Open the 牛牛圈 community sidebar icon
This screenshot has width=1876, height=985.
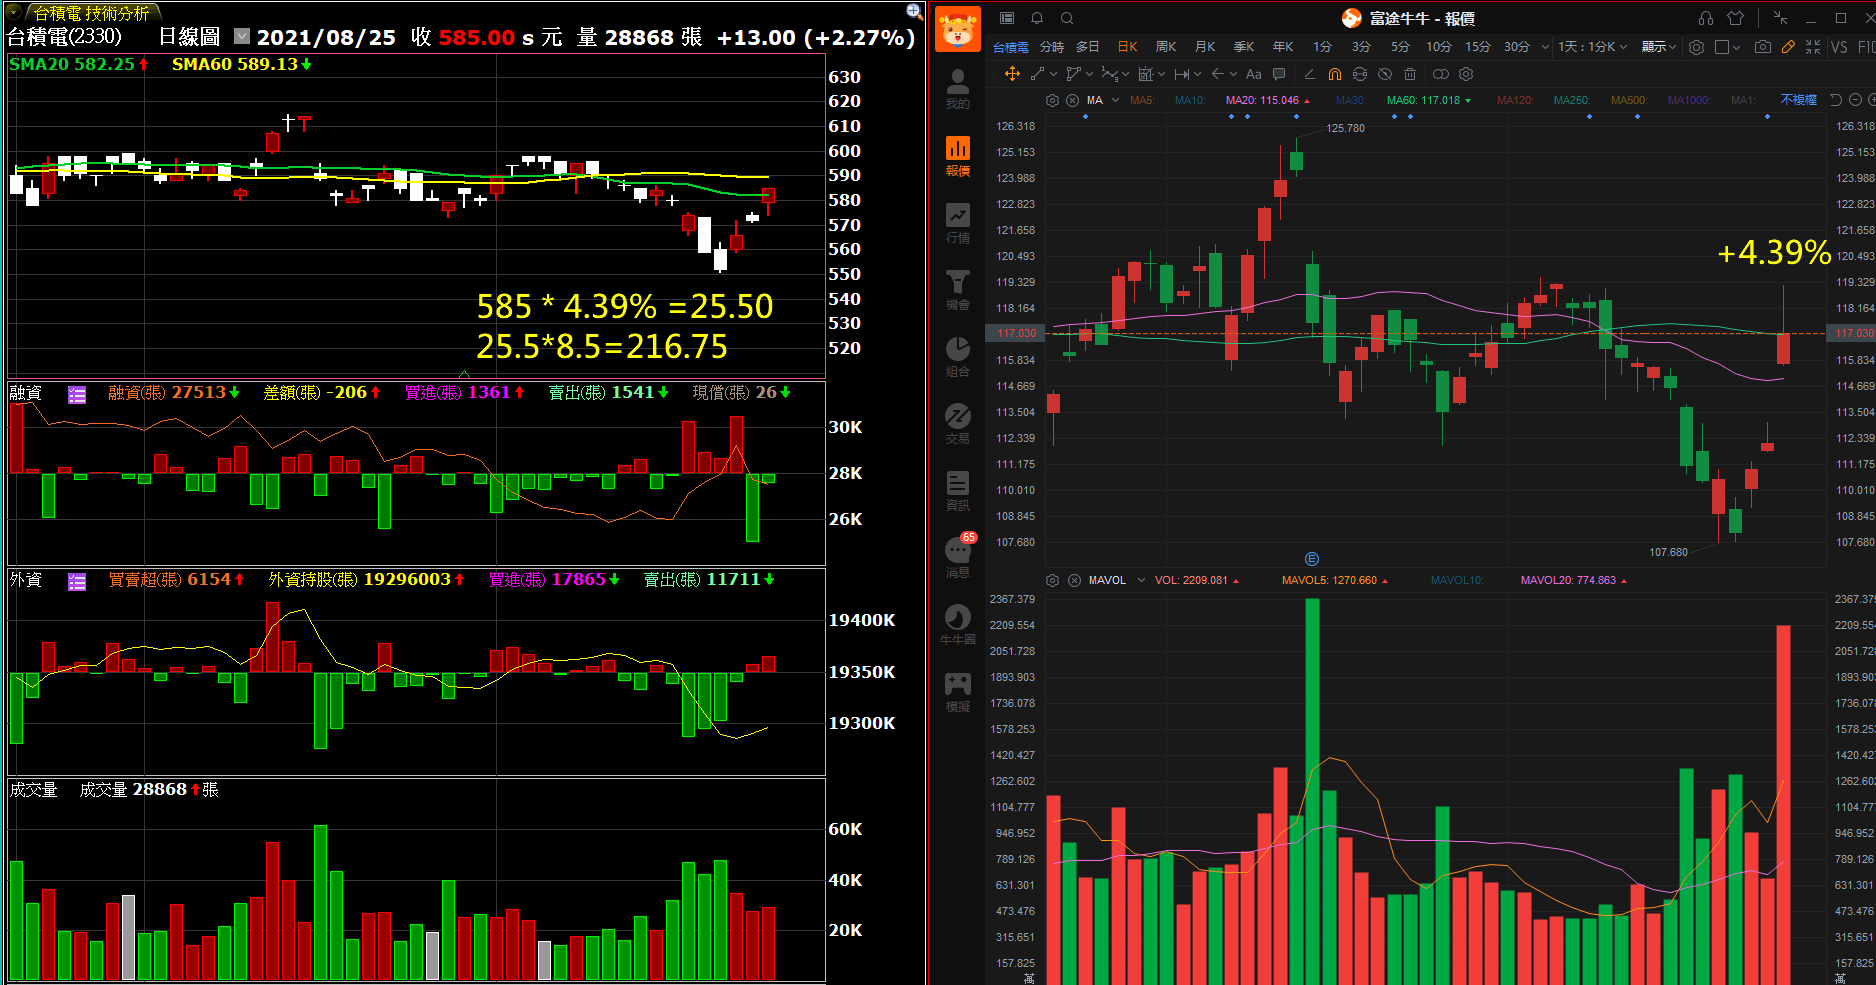click(x=957, y=625)
